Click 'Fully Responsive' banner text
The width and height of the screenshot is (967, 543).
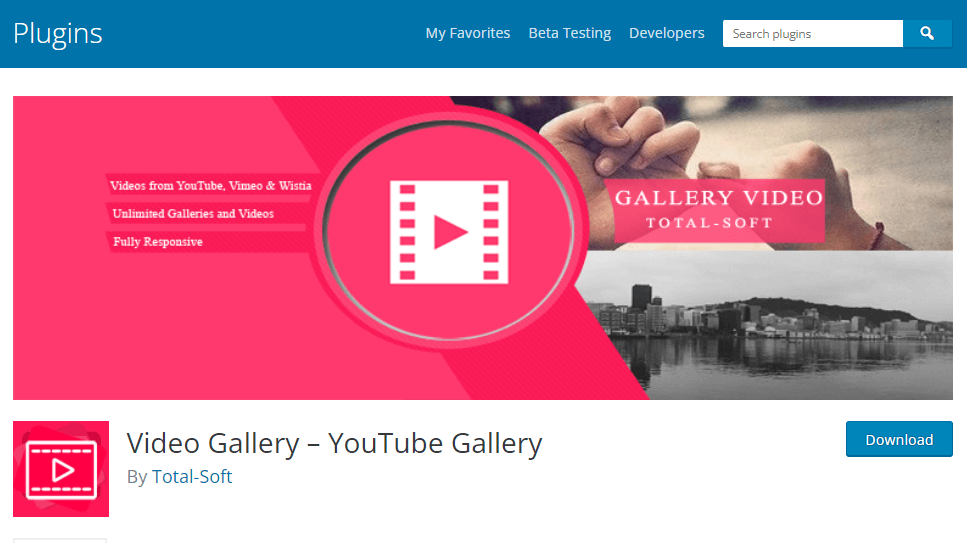click(x=158, y=242)
